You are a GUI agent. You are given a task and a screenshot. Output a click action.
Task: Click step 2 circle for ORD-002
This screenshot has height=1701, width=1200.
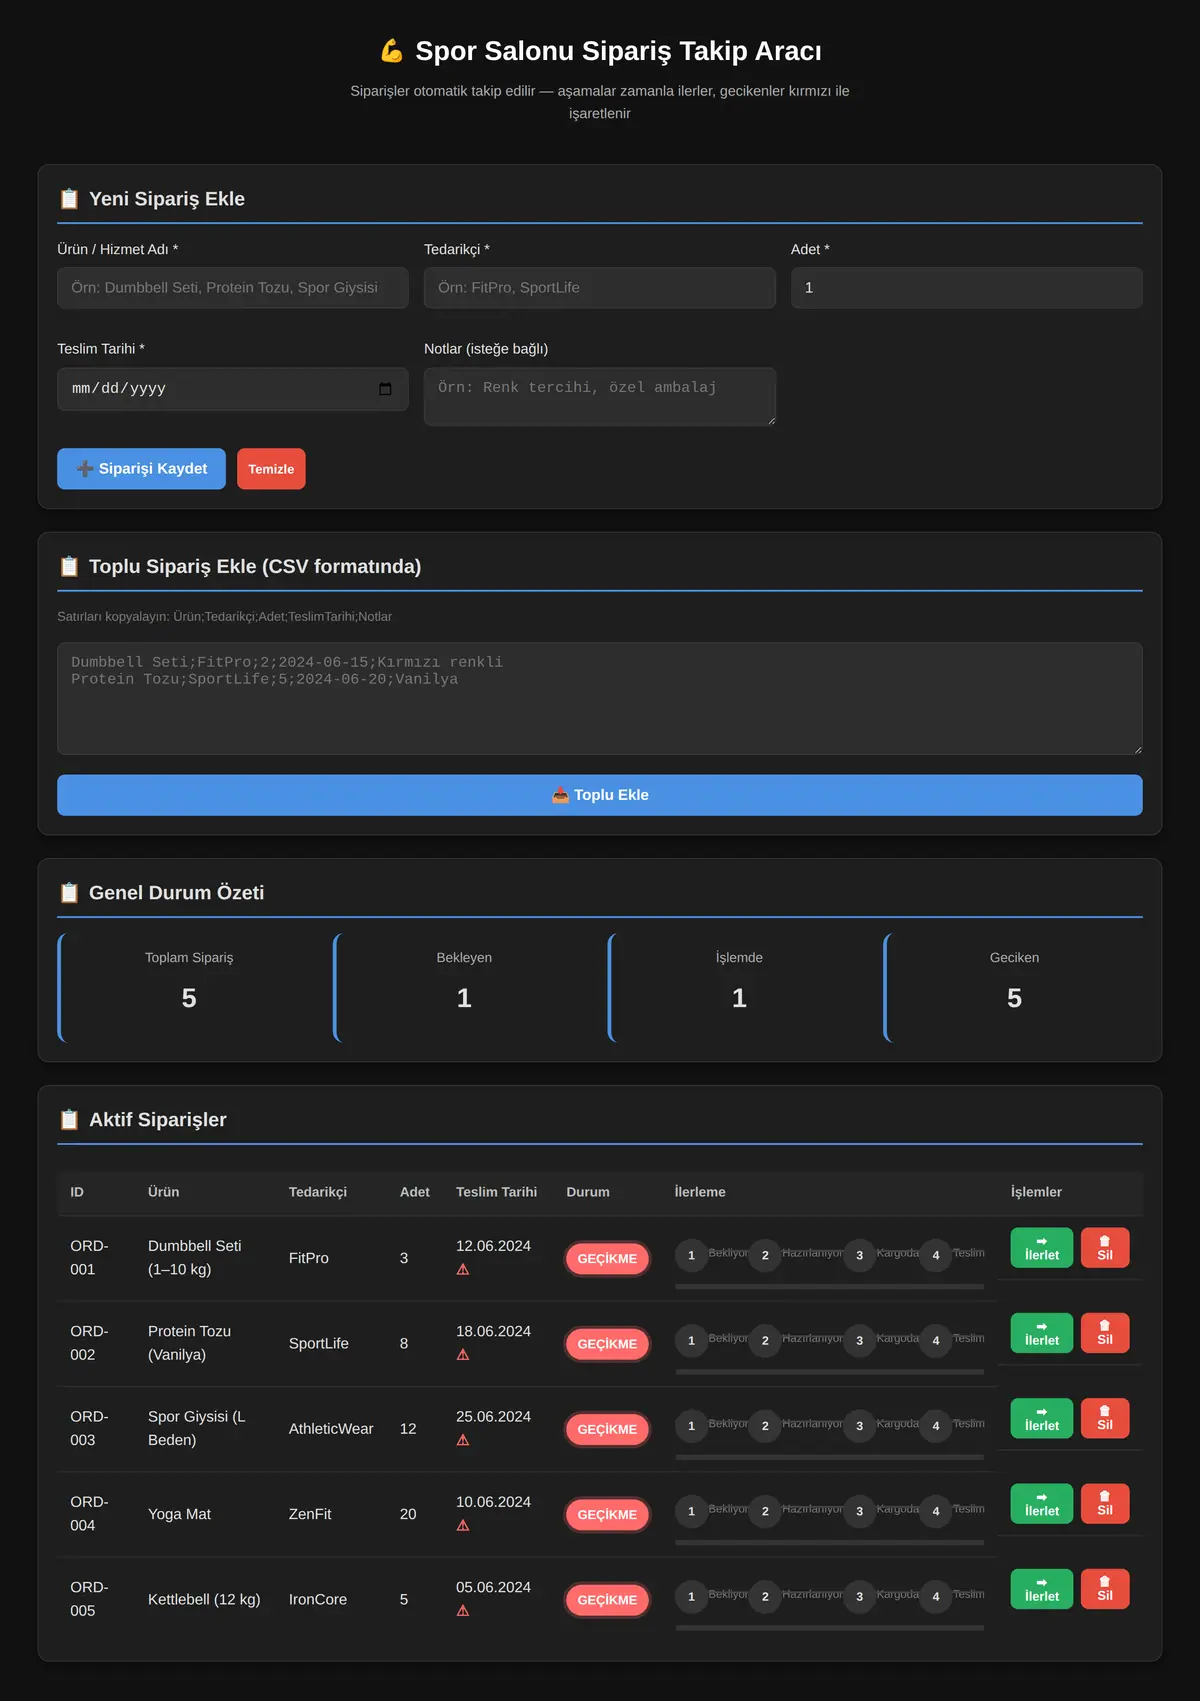point(765,1340)
